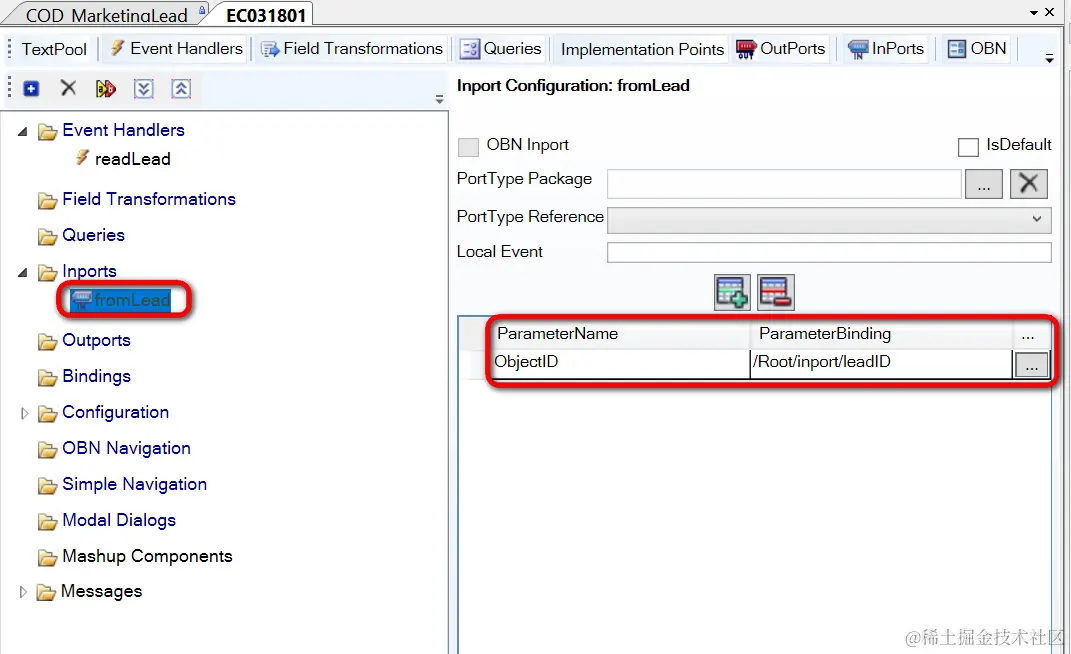This screenshot has width=1071, height=654.
Task: Toggle the OBN Inport checkbox
Action: [x=468, y=146]
